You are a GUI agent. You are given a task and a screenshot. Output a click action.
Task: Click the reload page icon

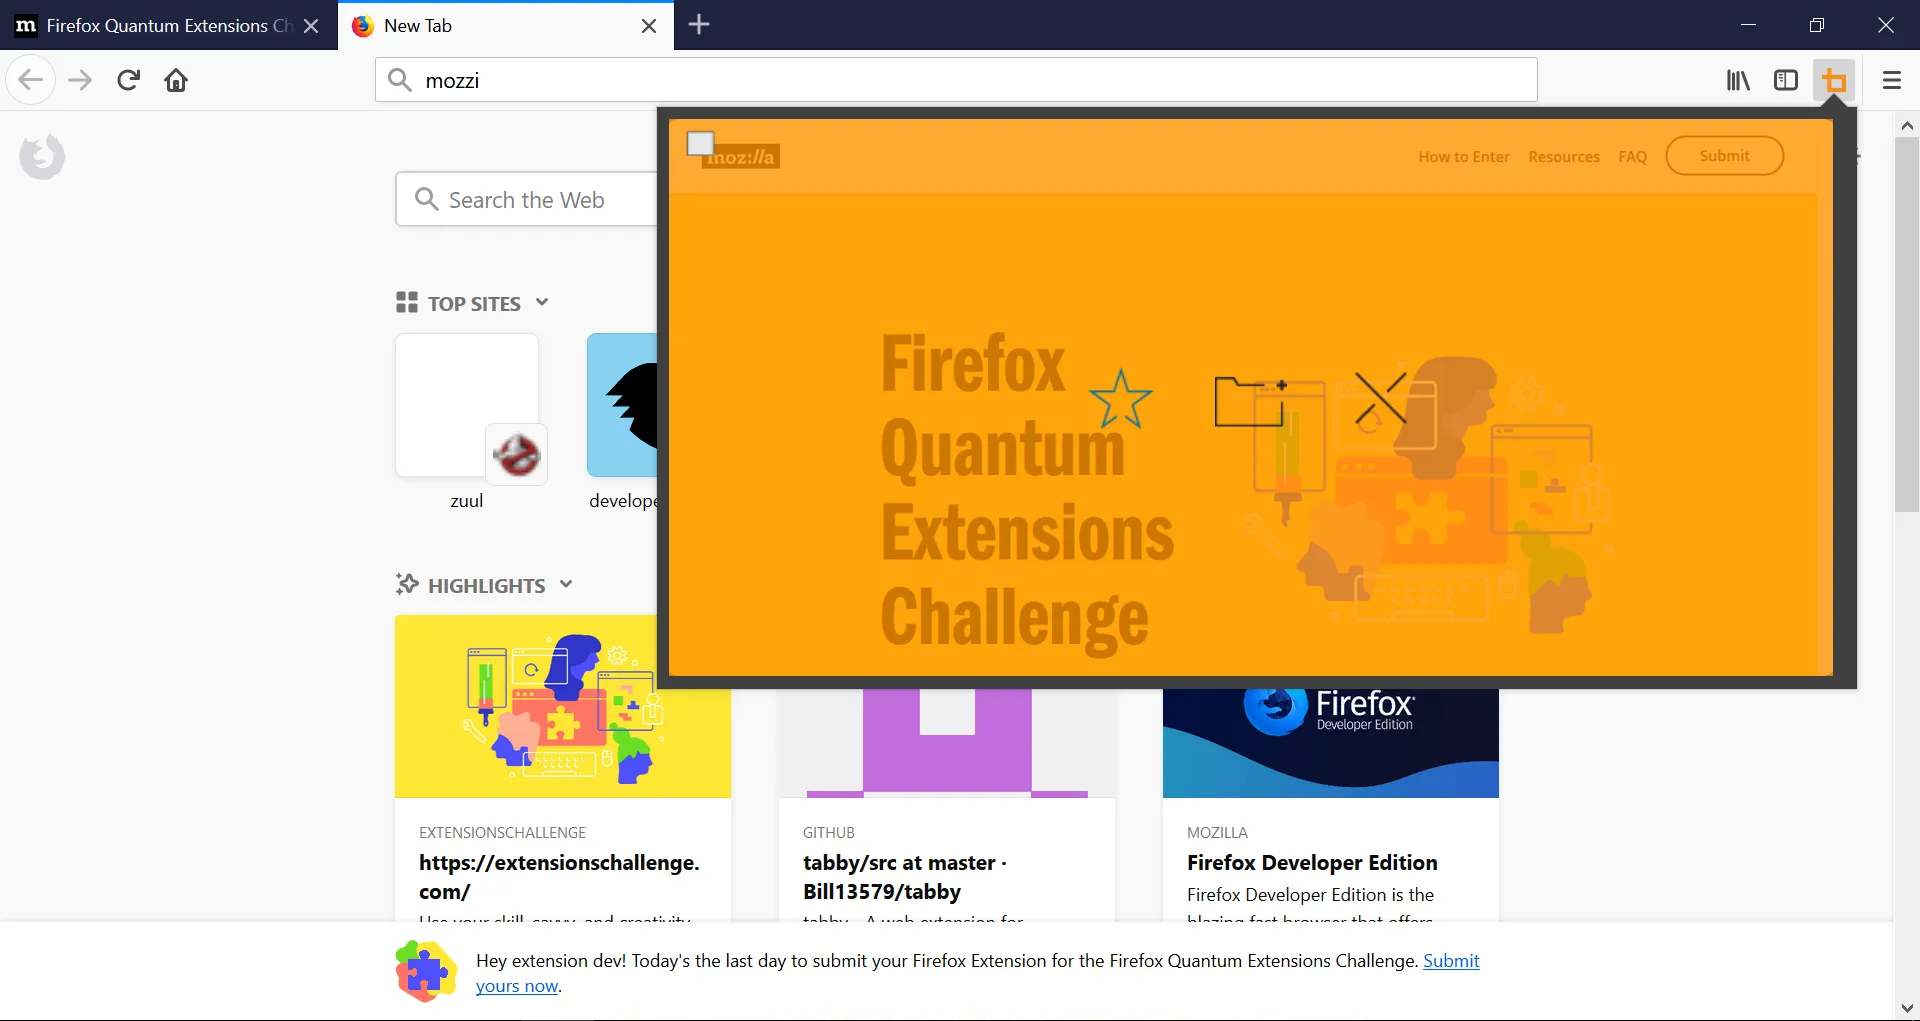127,80
